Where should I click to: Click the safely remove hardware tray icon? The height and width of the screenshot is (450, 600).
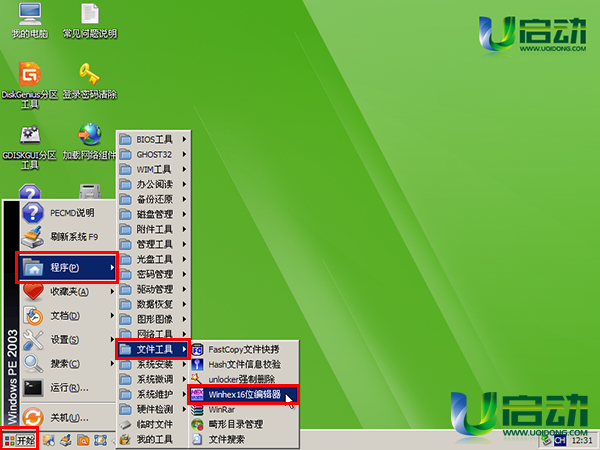pos(546,441)
